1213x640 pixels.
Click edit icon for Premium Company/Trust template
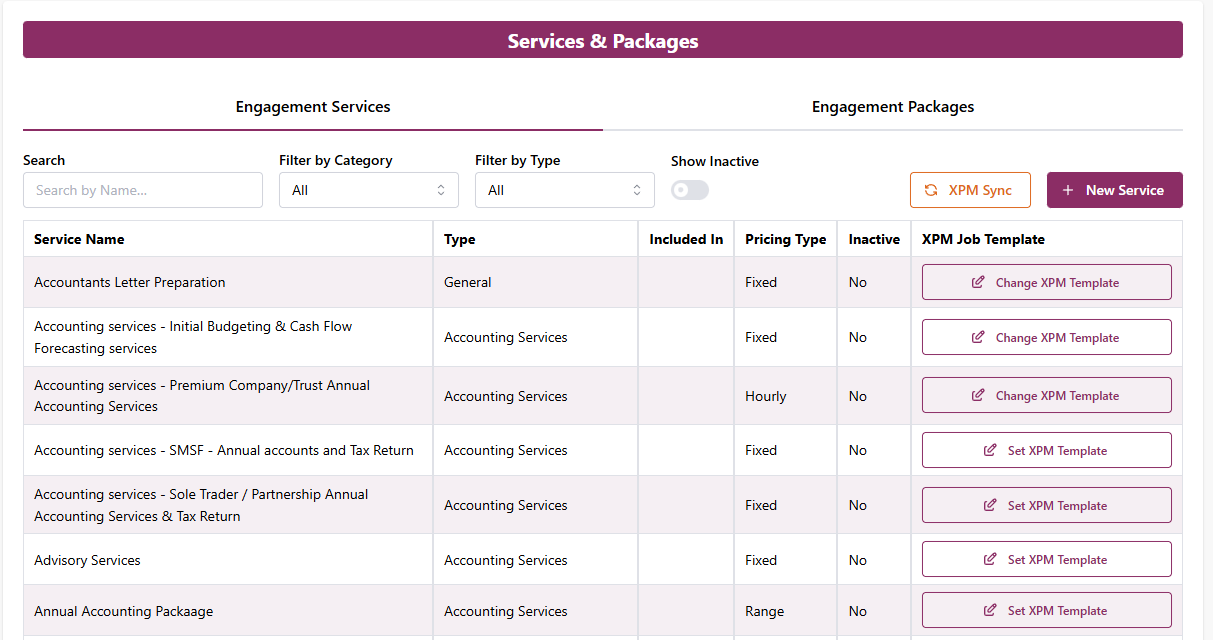(x=979, y=396)
